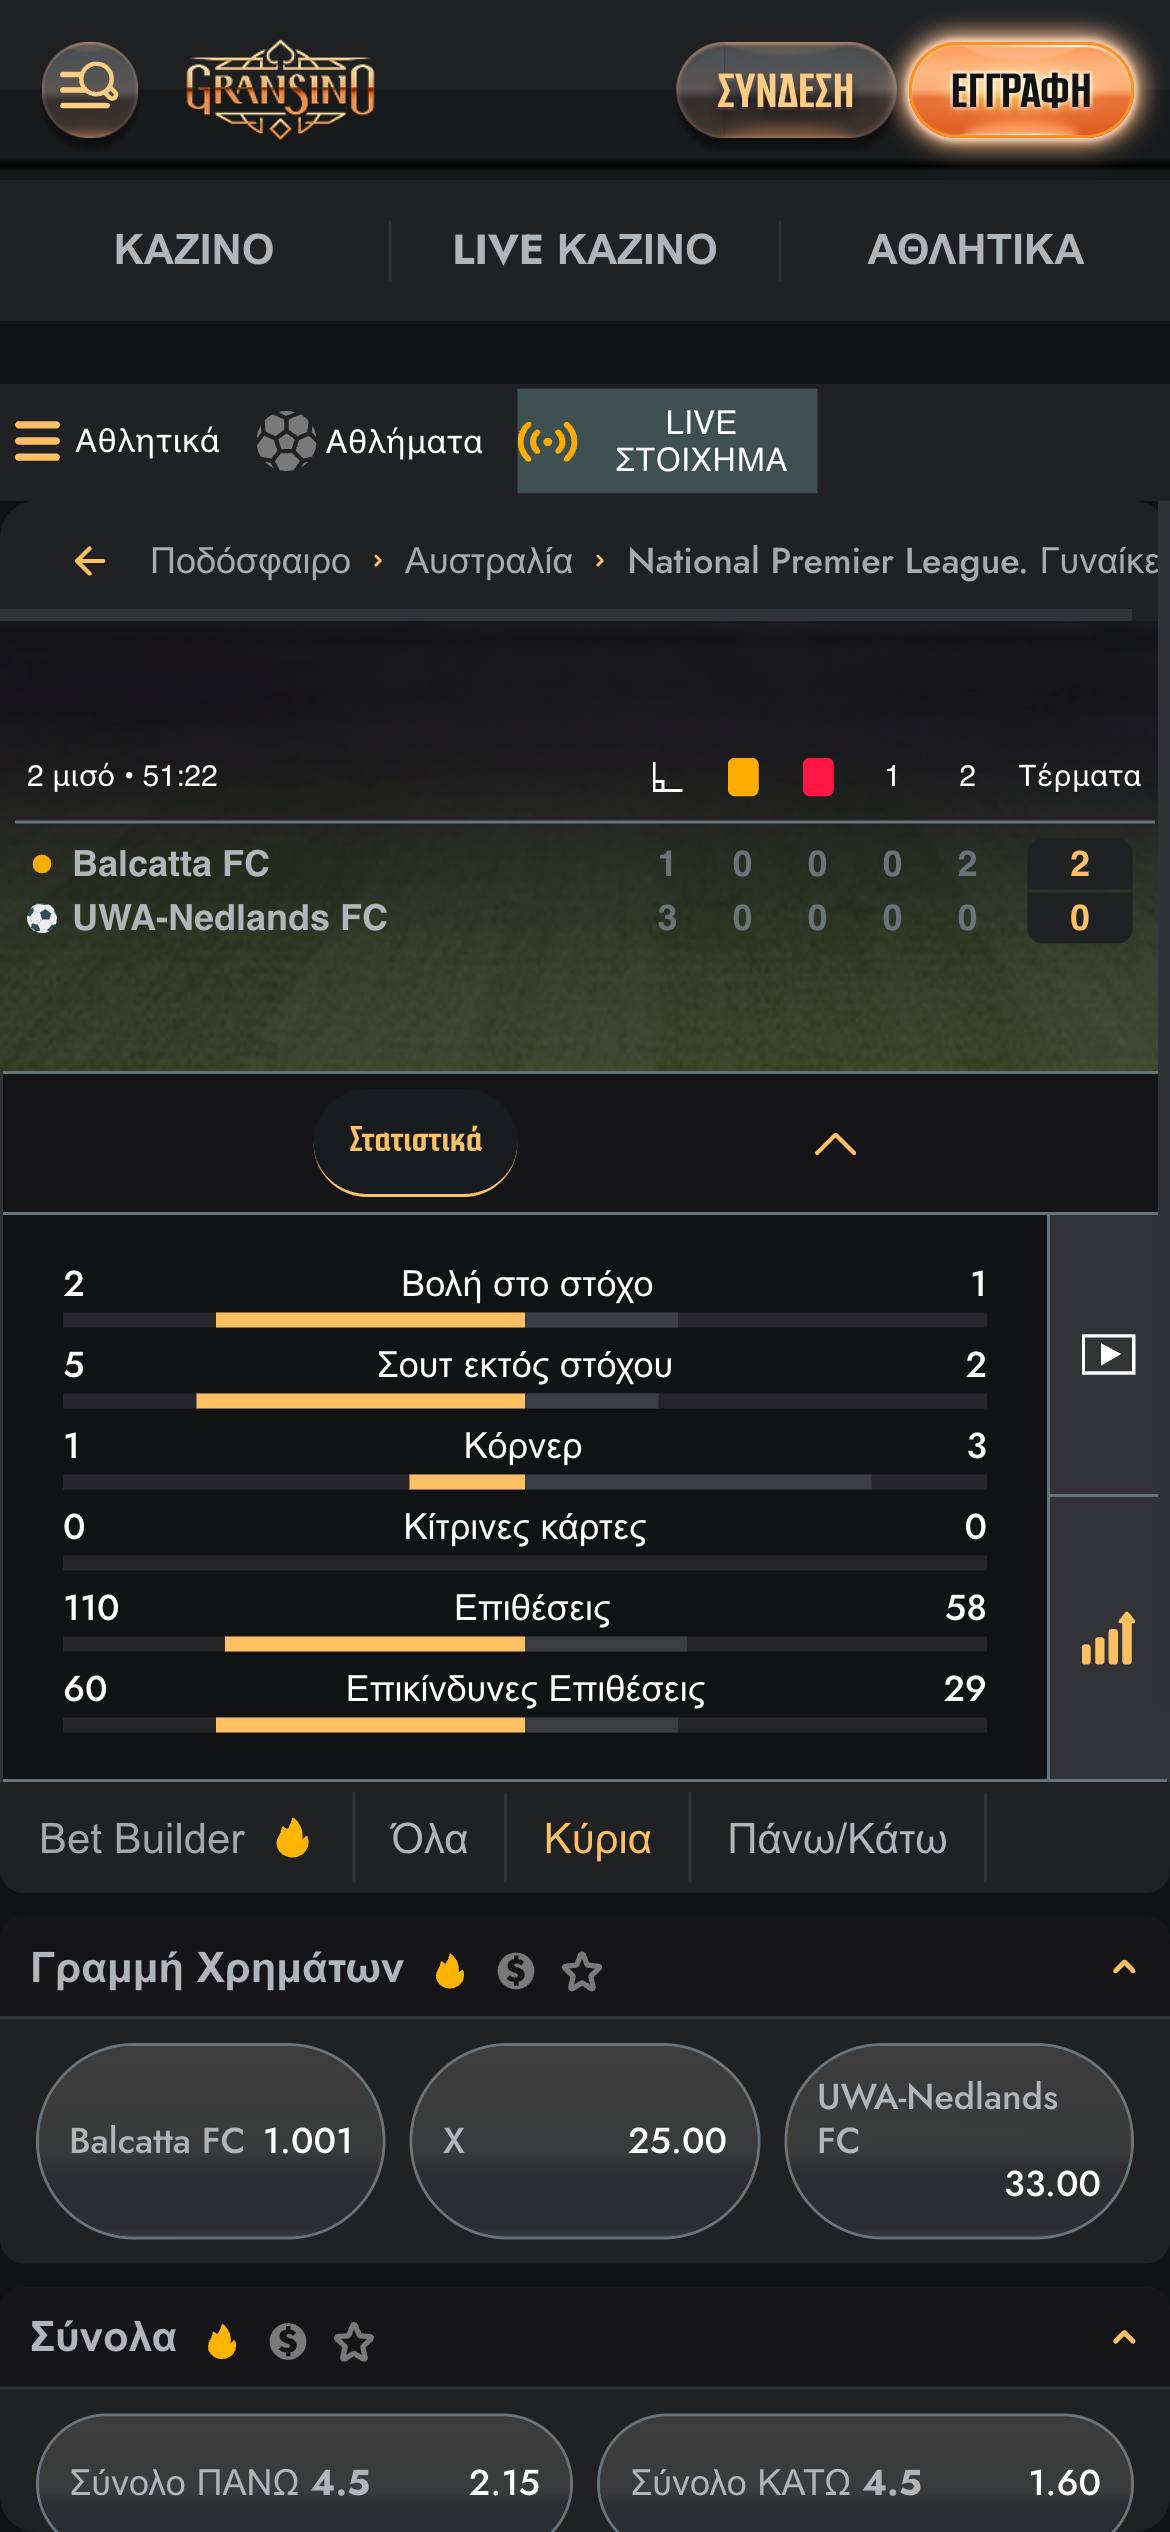Tap the back arrow in breadcrumb
Screen dimensions: 1170x2532
click(x=90, y=561)
